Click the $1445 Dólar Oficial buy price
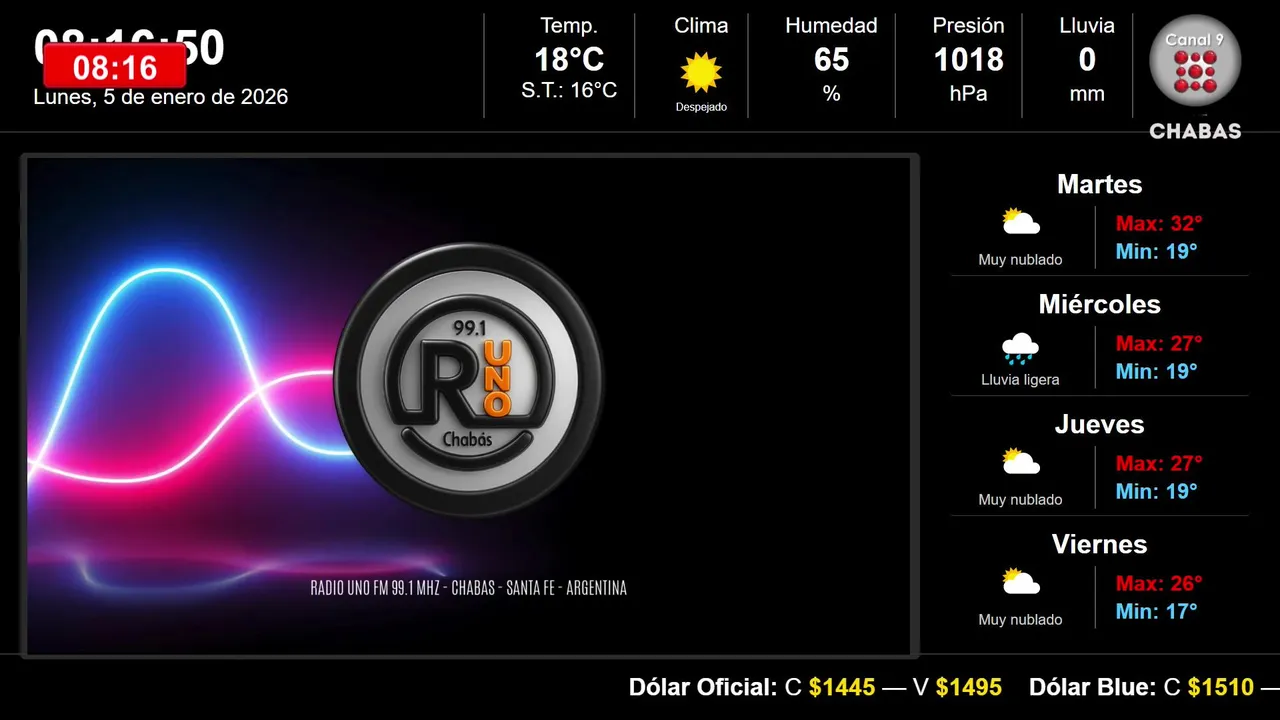This screenshot has height=720, width=1280. pyautogui.click(x=842, y=687)
